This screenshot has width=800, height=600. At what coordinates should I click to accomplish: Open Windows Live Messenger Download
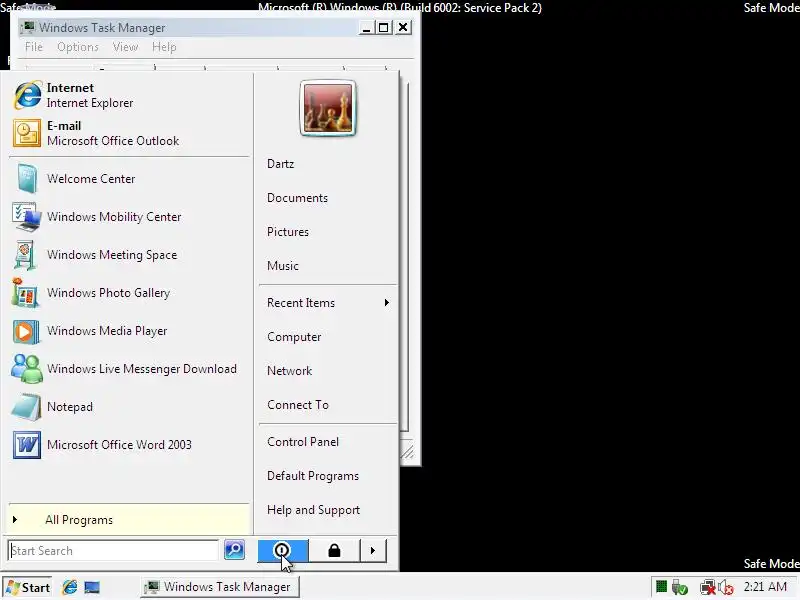(x=130, y=369)
